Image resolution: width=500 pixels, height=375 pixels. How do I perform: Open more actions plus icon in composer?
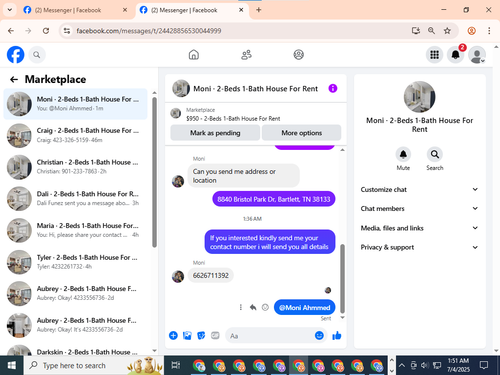[x=173, y=335]
